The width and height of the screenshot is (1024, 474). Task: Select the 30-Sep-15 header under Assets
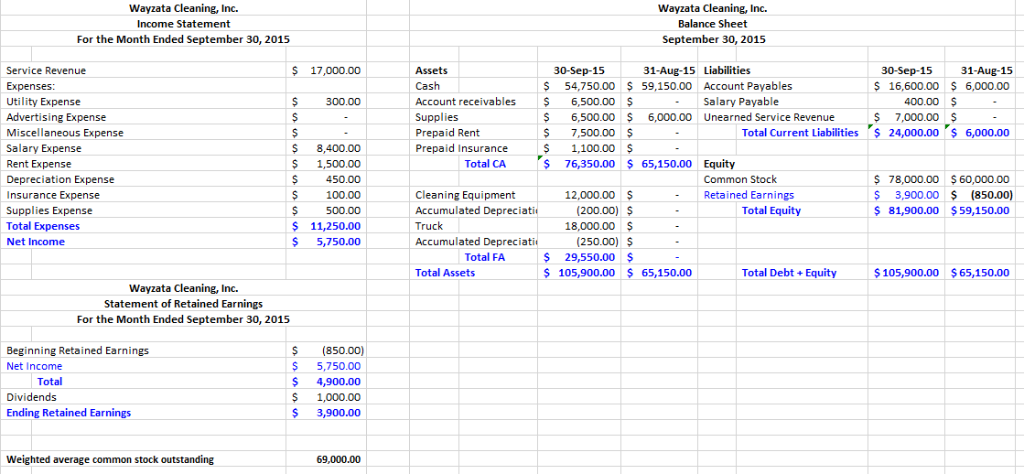pyautogui.click(x=579, y=71)
